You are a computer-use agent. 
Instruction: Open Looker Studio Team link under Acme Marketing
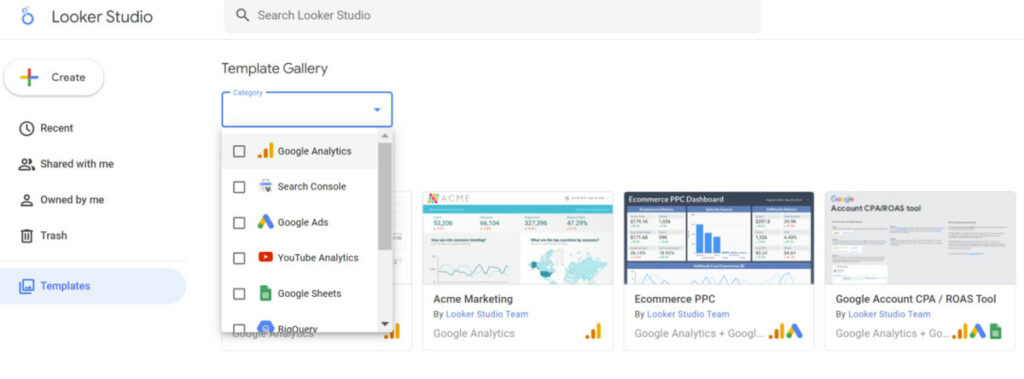point(487,314)
